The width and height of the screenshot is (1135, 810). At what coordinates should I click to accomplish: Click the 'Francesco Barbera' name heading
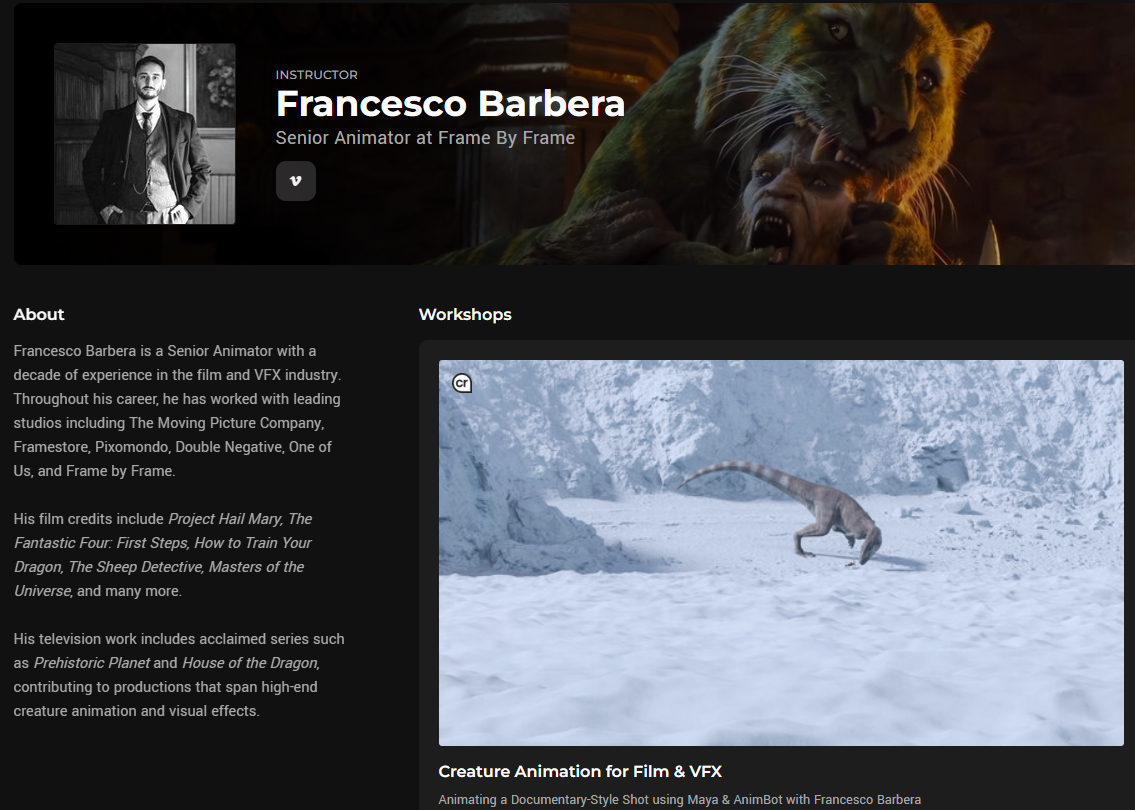[x=450, y=104]
